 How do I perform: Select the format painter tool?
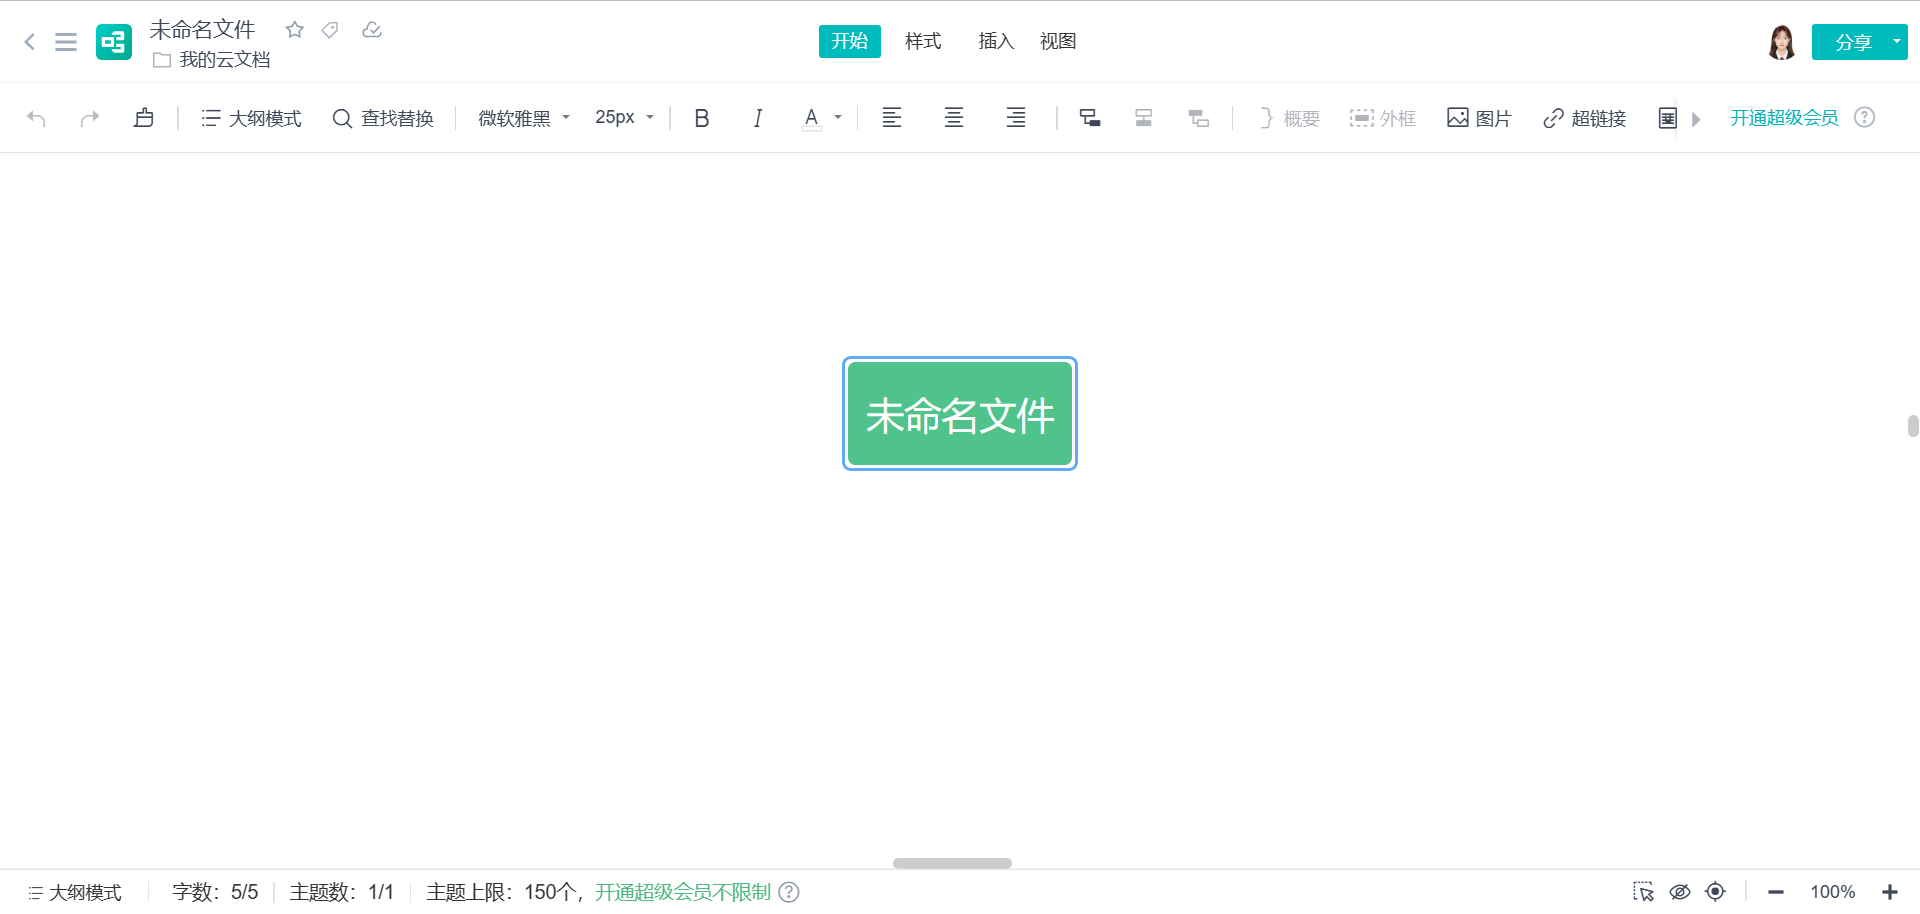coord(144,118)
